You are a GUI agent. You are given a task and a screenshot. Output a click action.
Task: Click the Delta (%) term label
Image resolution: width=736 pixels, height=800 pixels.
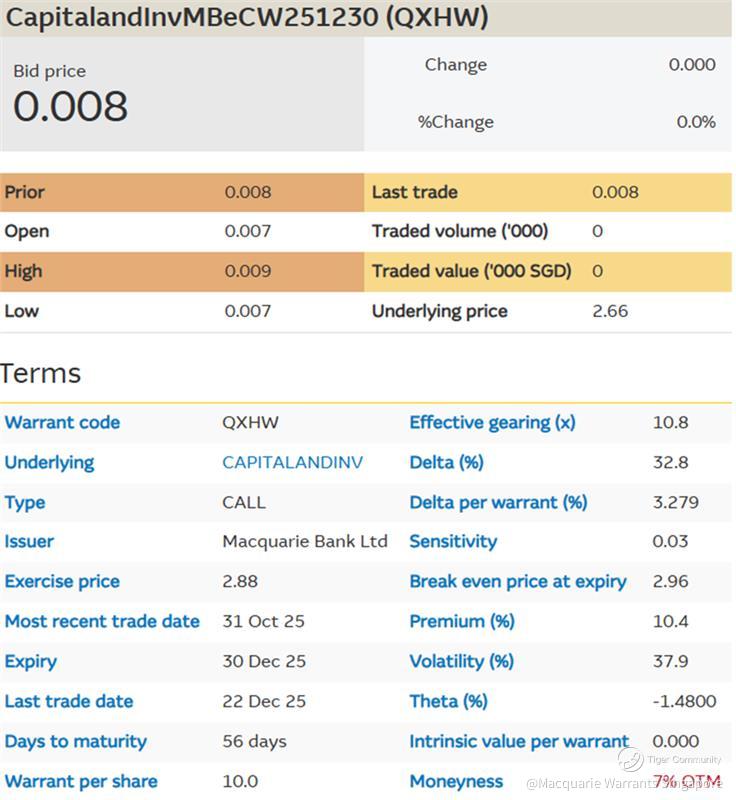click(x=446, y=462)
